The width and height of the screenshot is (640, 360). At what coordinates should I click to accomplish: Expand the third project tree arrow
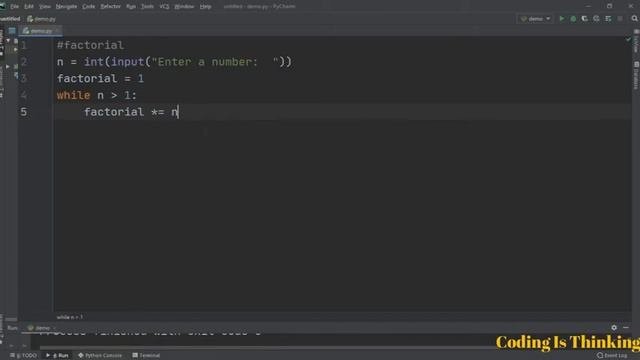(x=8, y=67)
